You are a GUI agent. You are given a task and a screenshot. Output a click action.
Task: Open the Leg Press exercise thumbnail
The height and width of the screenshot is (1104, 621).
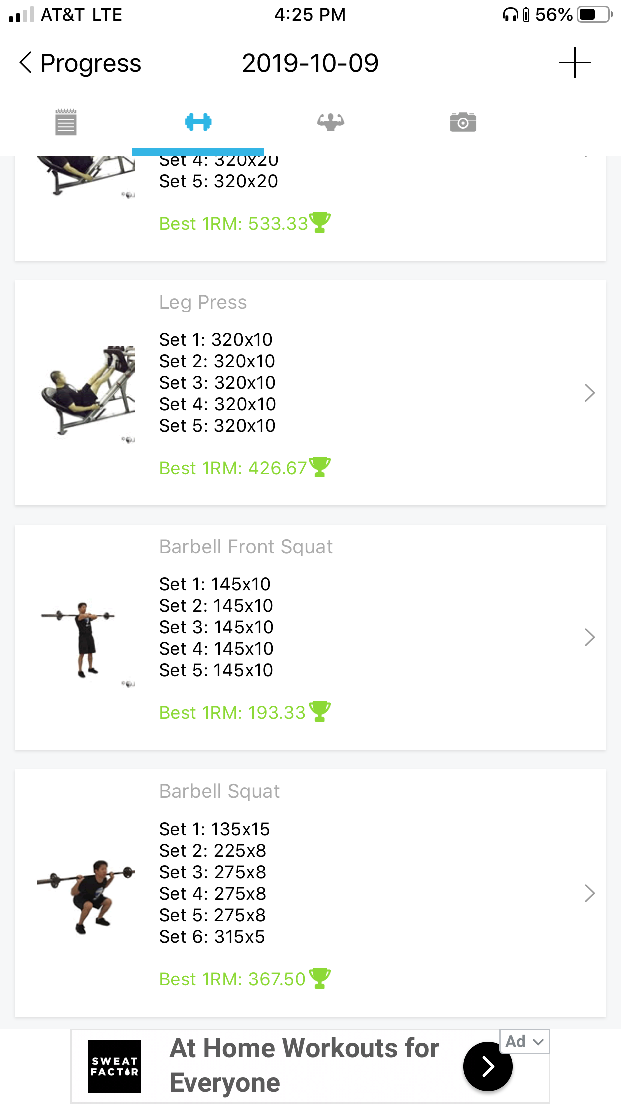(87, 392)
